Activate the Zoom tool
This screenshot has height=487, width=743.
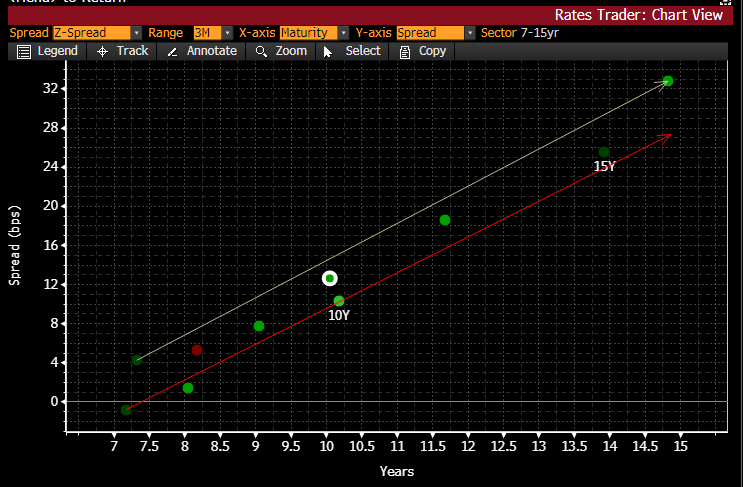tap(281, 51)
